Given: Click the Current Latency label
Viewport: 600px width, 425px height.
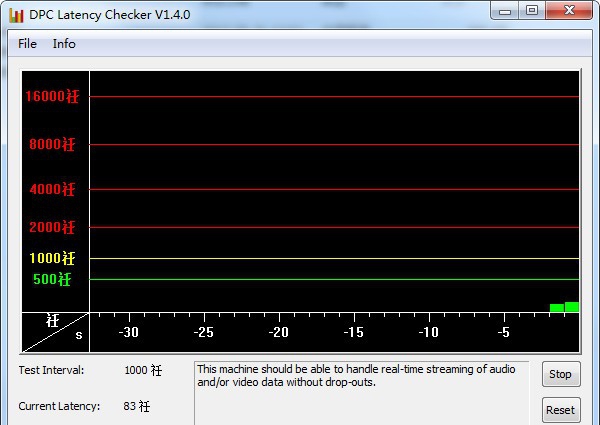Looking at the screenshot, I should pyautogui.click(x=59, y=406).
